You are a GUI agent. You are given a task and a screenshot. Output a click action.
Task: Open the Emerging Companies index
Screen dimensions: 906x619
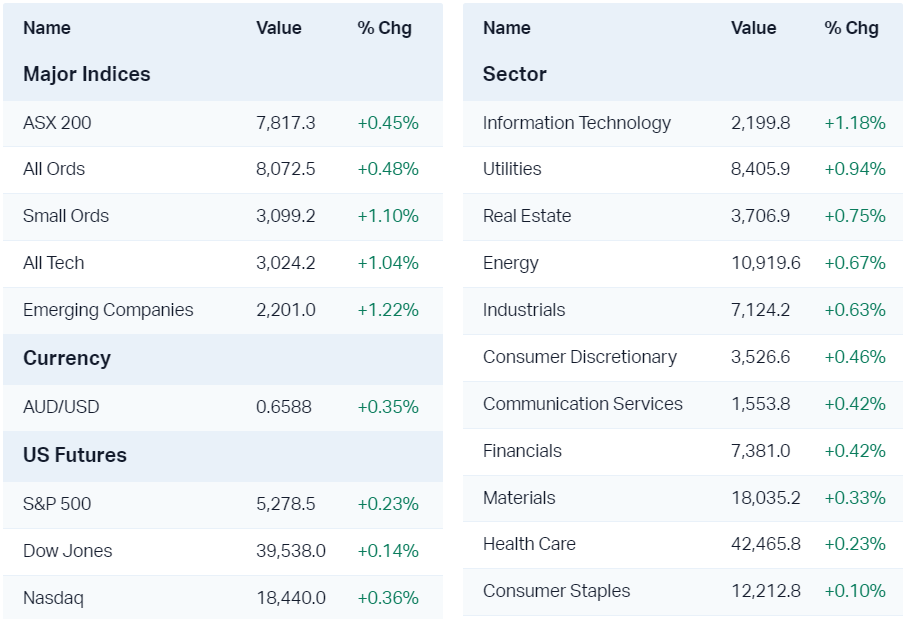pos(108,310)
